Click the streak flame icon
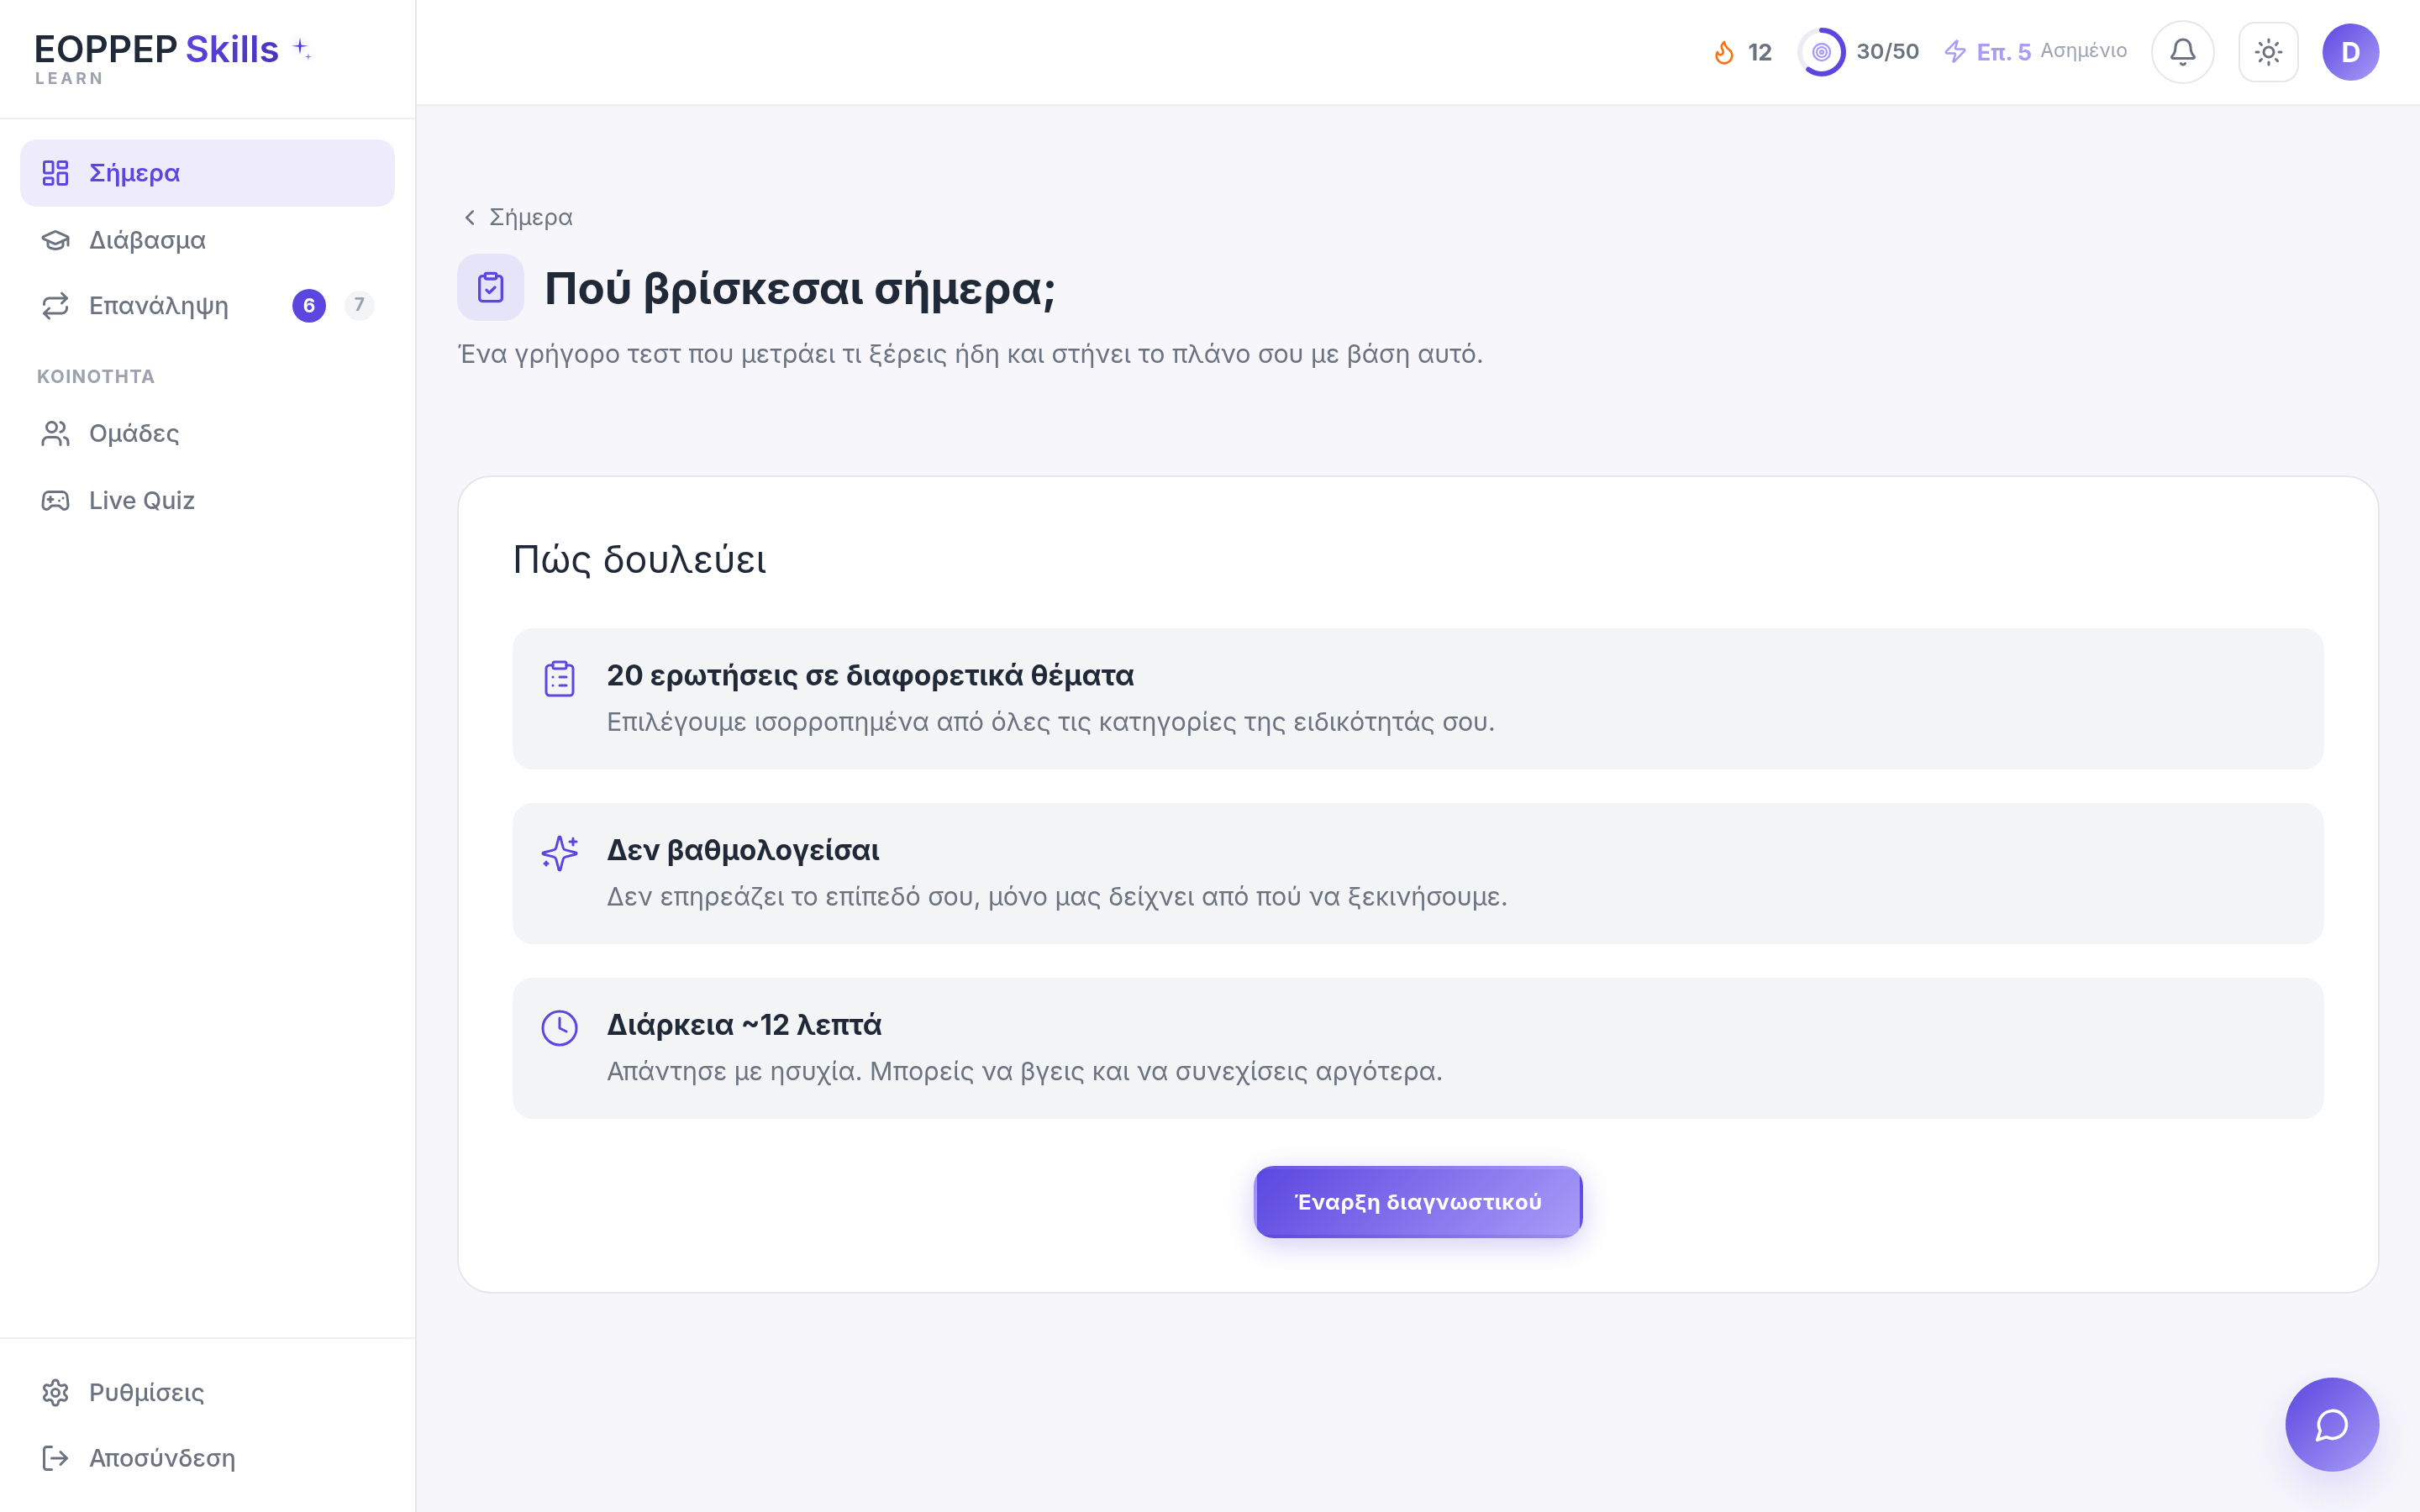The height and width of the screenshot is (1512, 2420). coord(1724,52)
